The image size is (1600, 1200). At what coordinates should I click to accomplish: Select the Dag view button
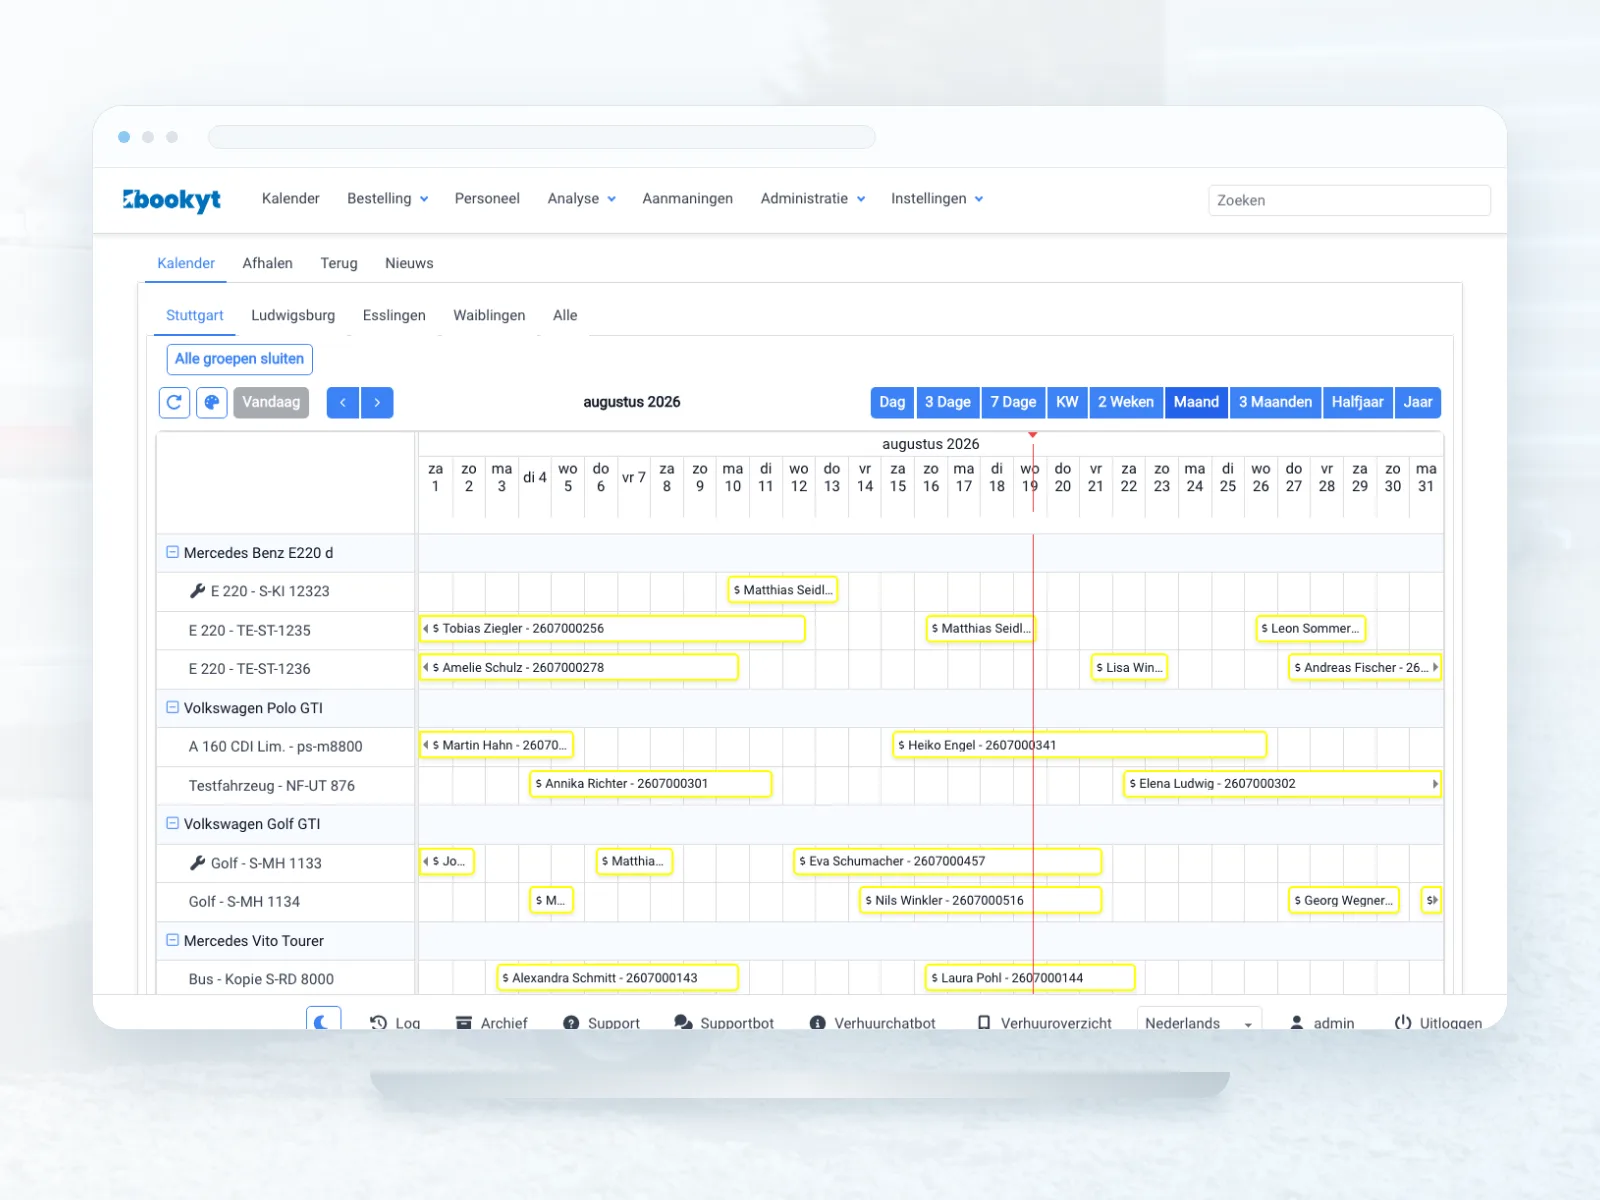click(892, 402)
